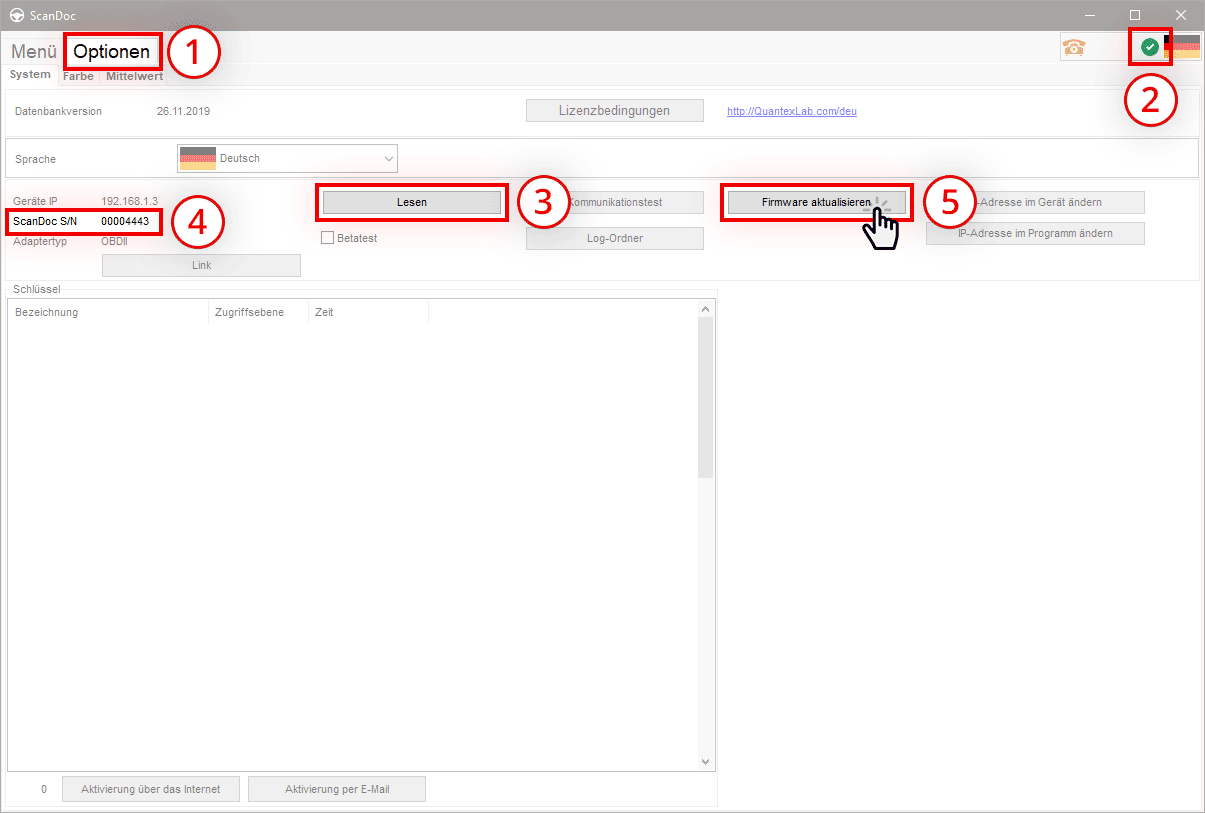Open the Mittelwert tab
Viewport: 1205px width, 813px height.
(x=134, y=74)
